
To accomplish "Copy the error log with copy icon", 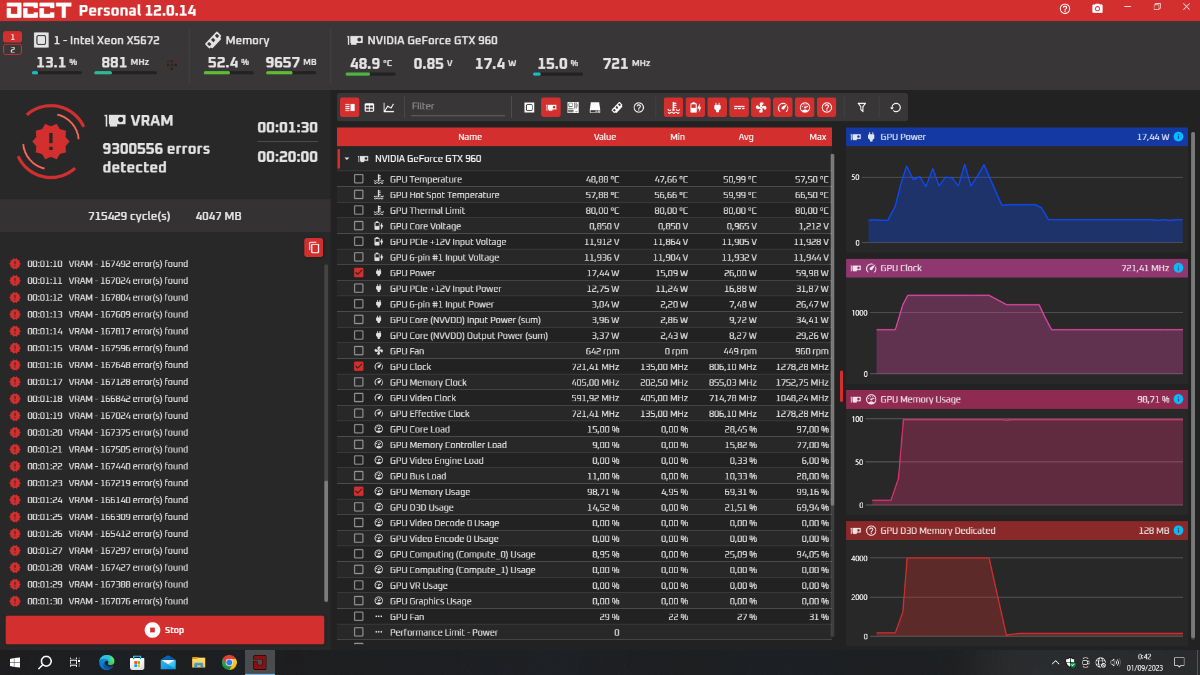I will coord(313,247).
